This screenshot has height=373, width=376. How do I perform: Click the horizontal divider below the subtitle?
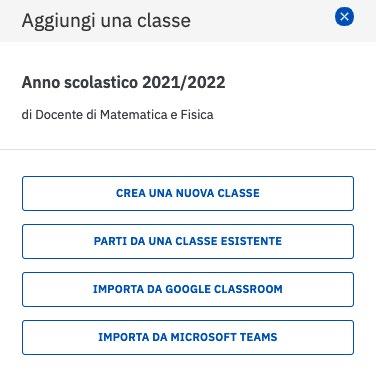(188, 149)
